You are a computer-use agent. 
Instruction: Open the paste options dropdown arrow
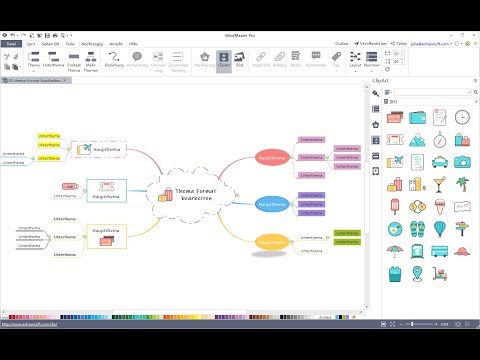(20, 67)
